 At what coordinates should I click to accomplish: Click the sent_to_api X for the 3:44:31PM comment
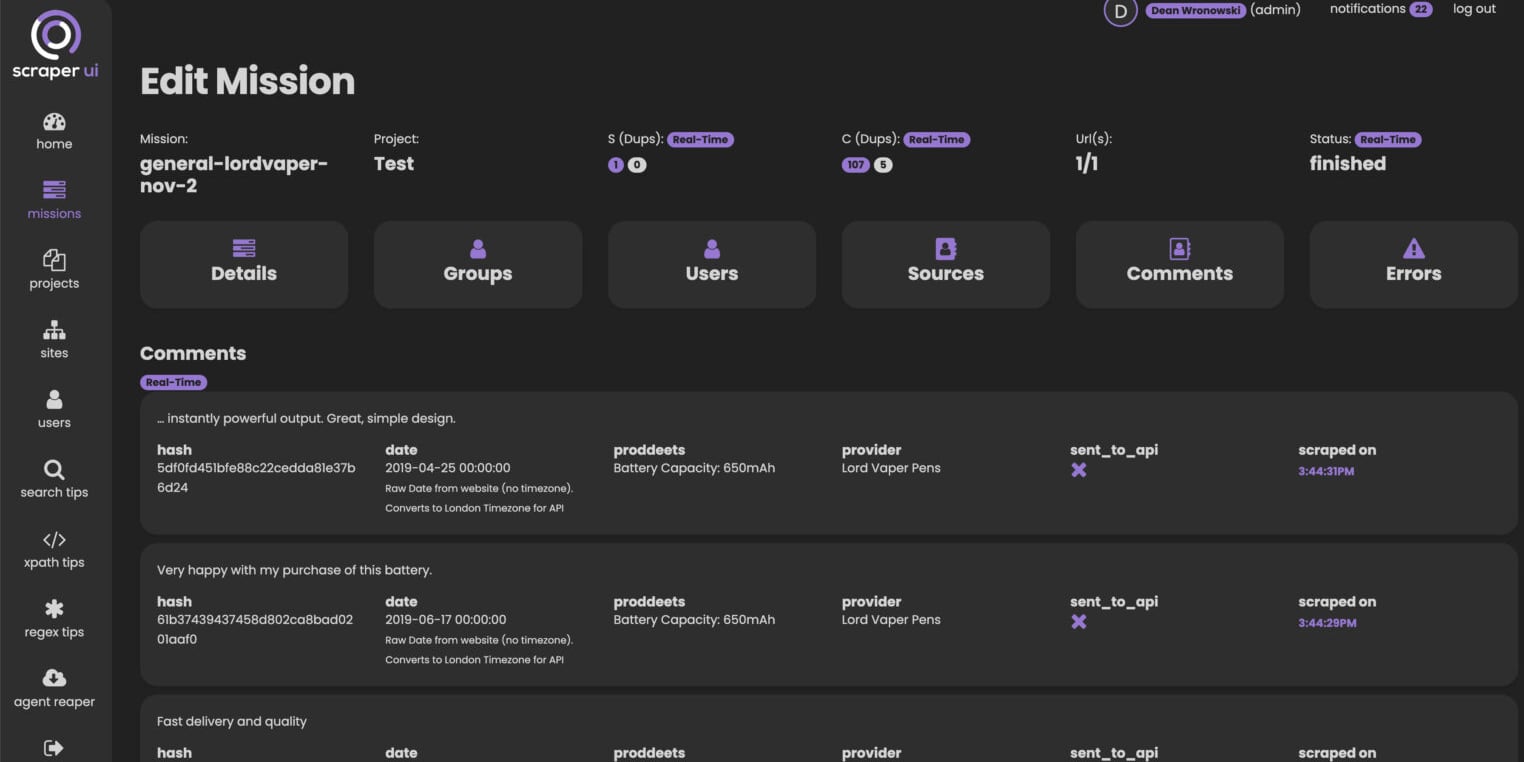(1079, 469)
